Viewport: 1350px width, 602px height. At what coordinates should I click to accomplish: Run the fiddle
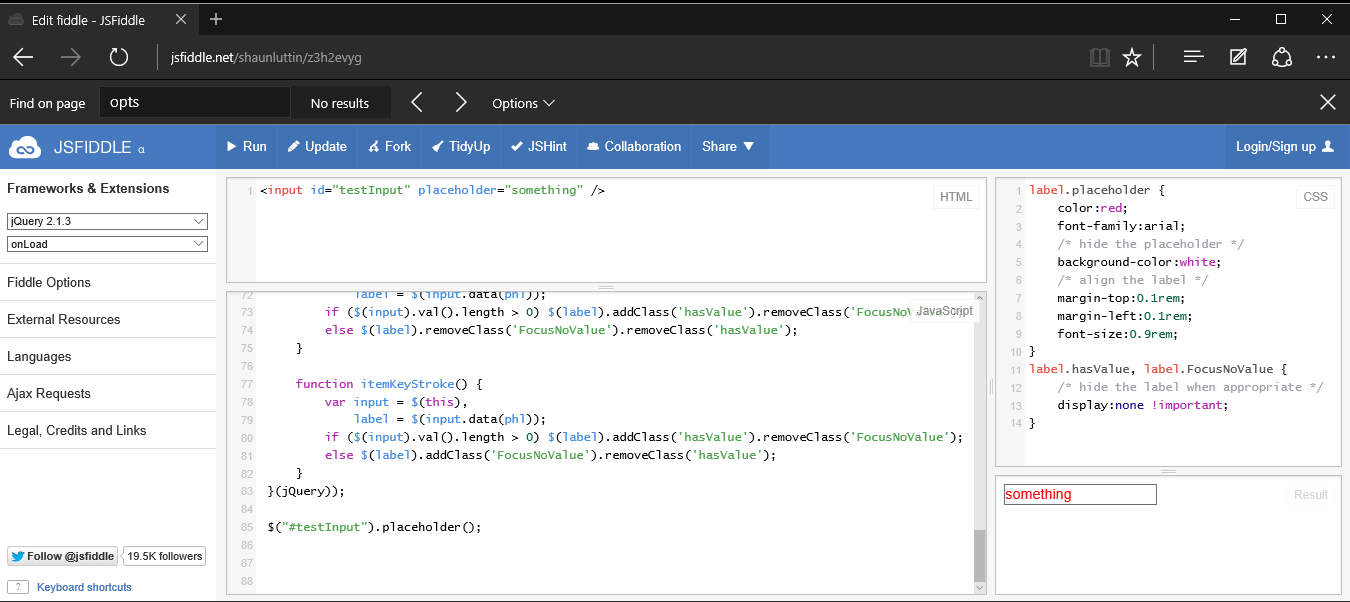(246, 146)
